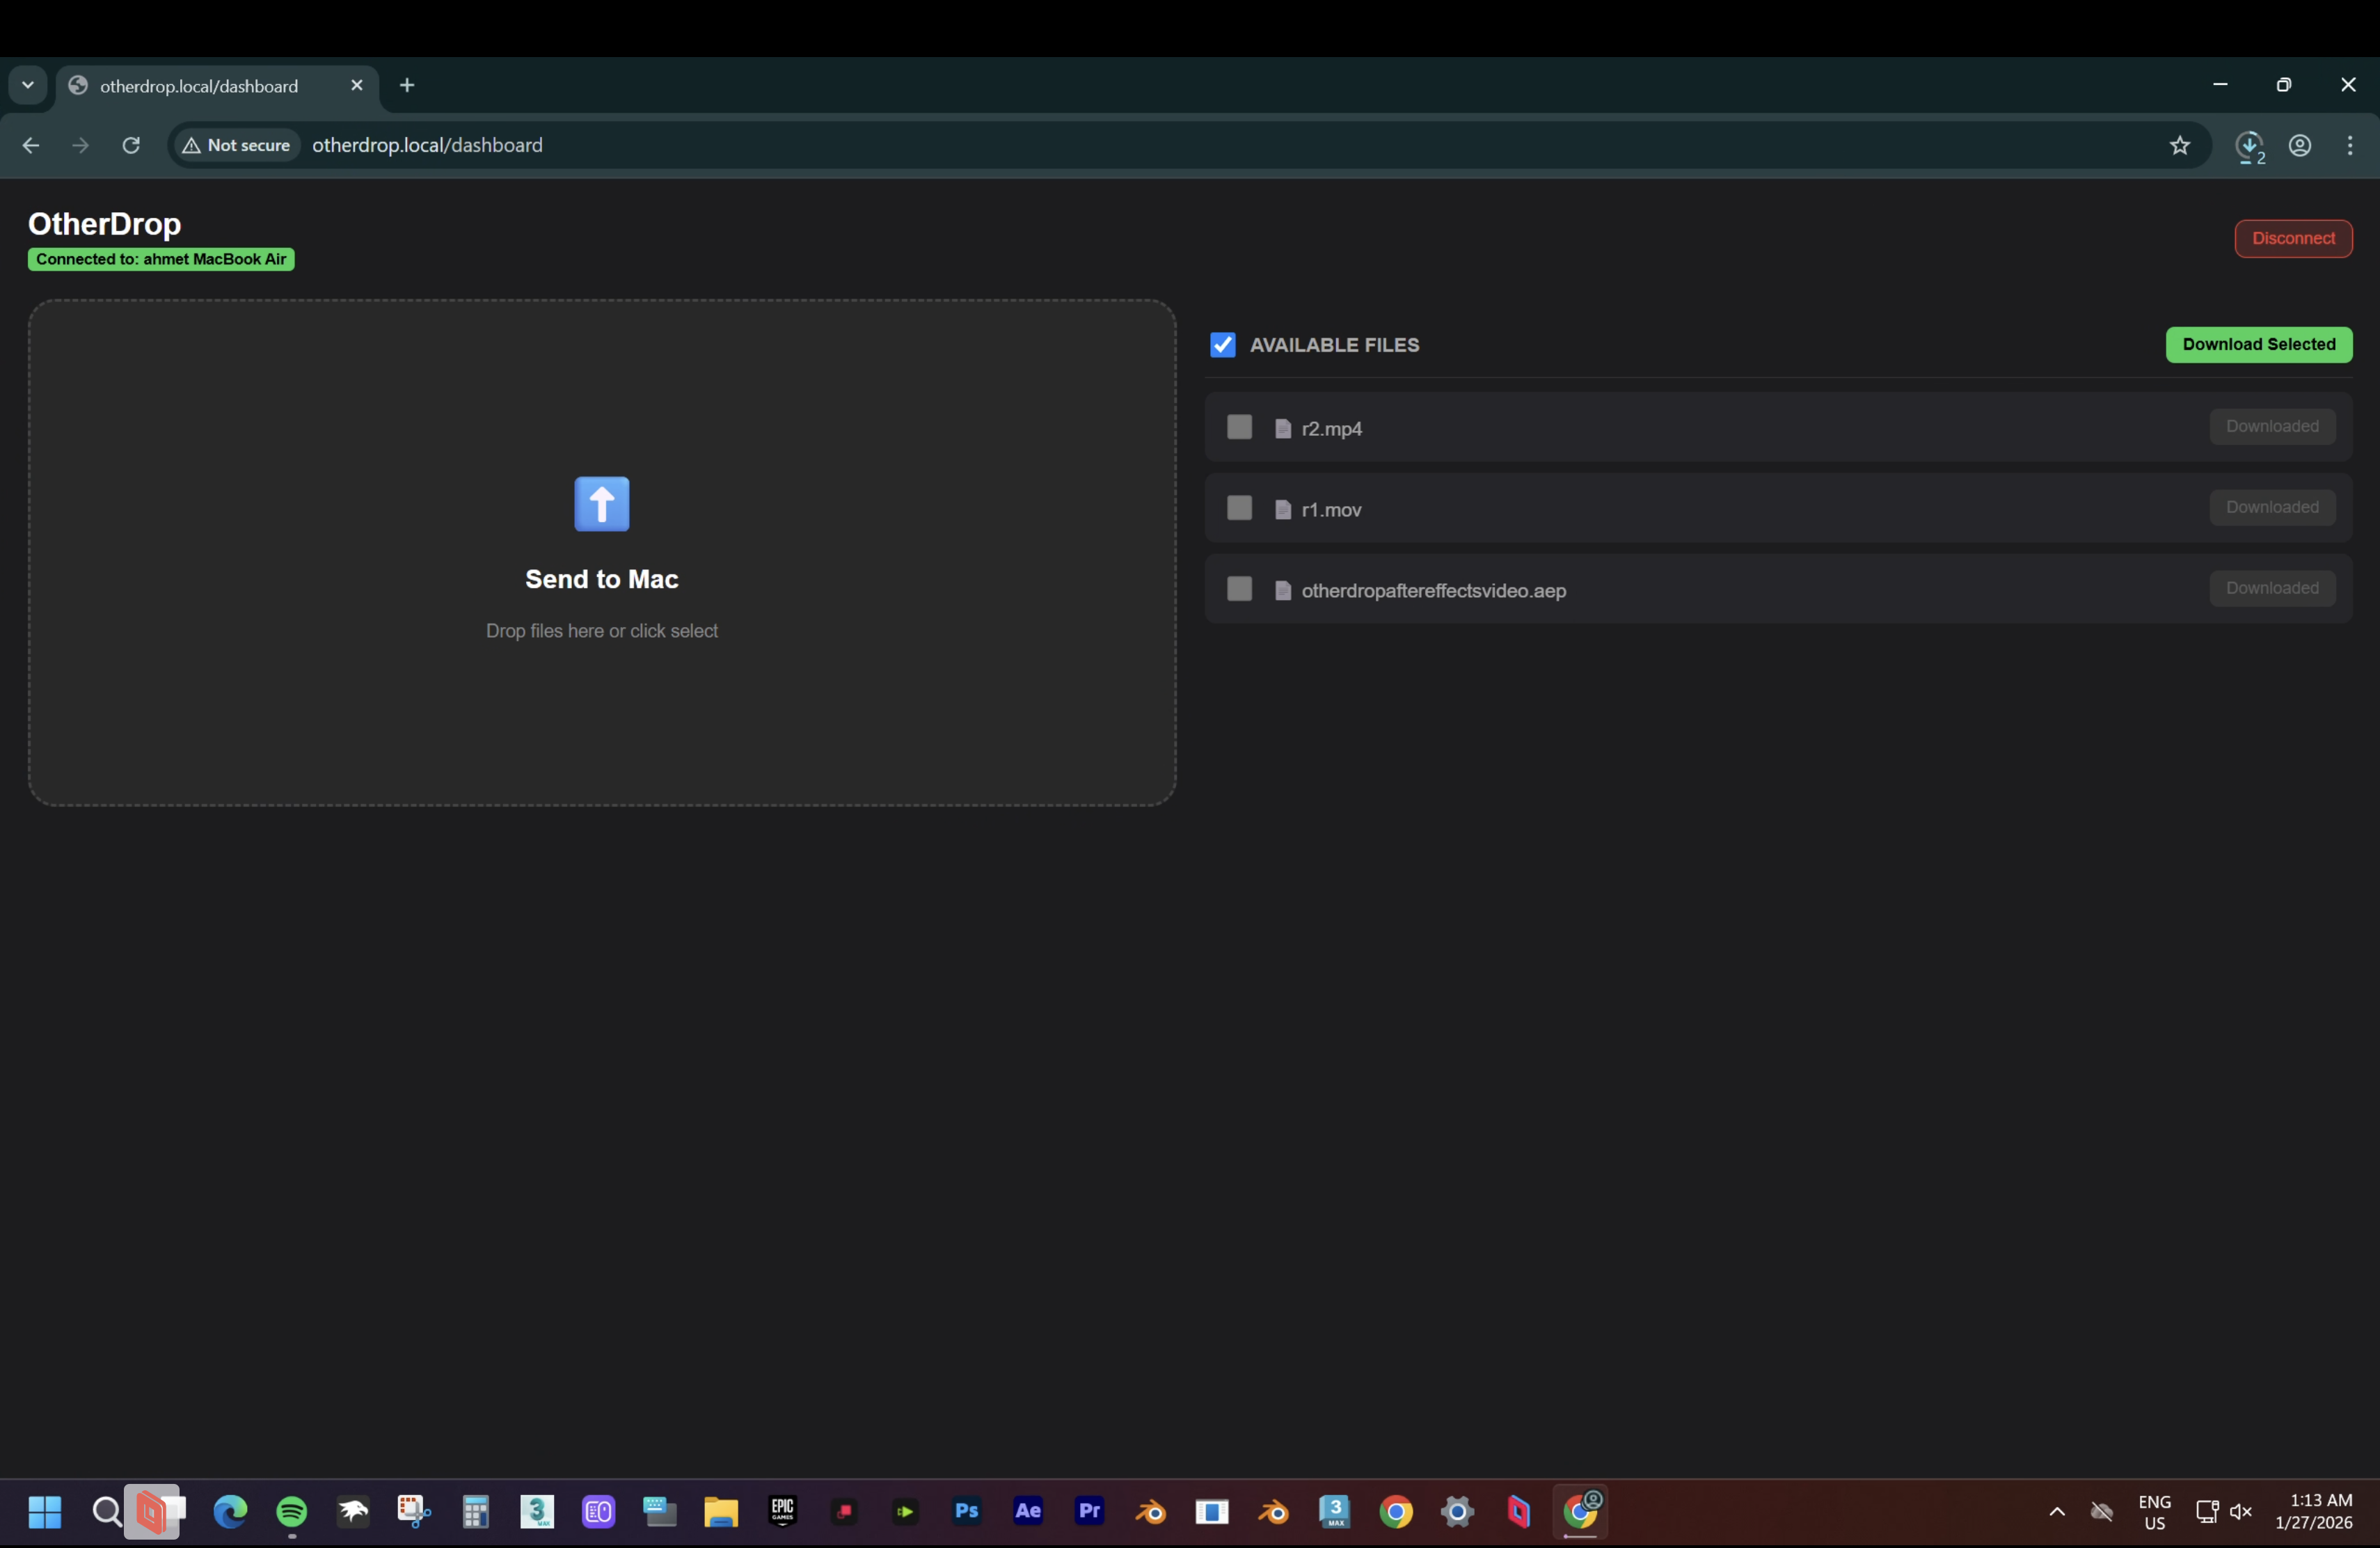Screen dimensions: 2380x1548
Task: Click the blue upload arrow icon
Action: [601, 504]
